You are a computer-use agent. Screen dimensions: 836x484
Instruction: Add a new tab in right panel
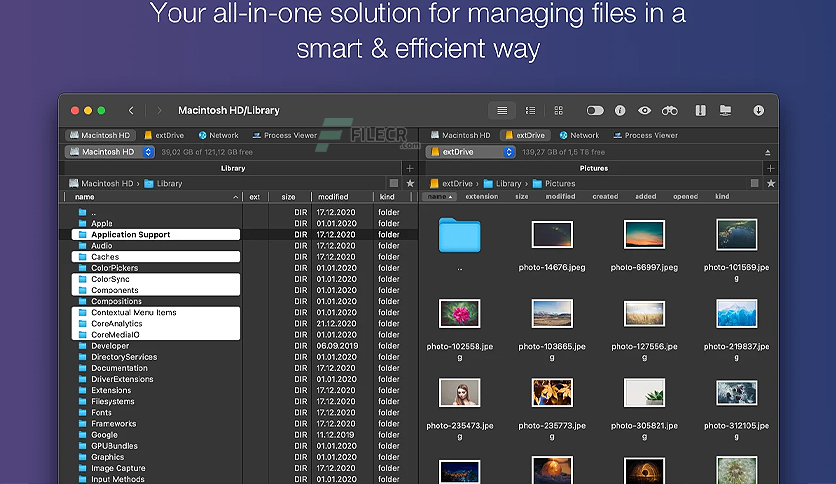click(x=770, y=168)
